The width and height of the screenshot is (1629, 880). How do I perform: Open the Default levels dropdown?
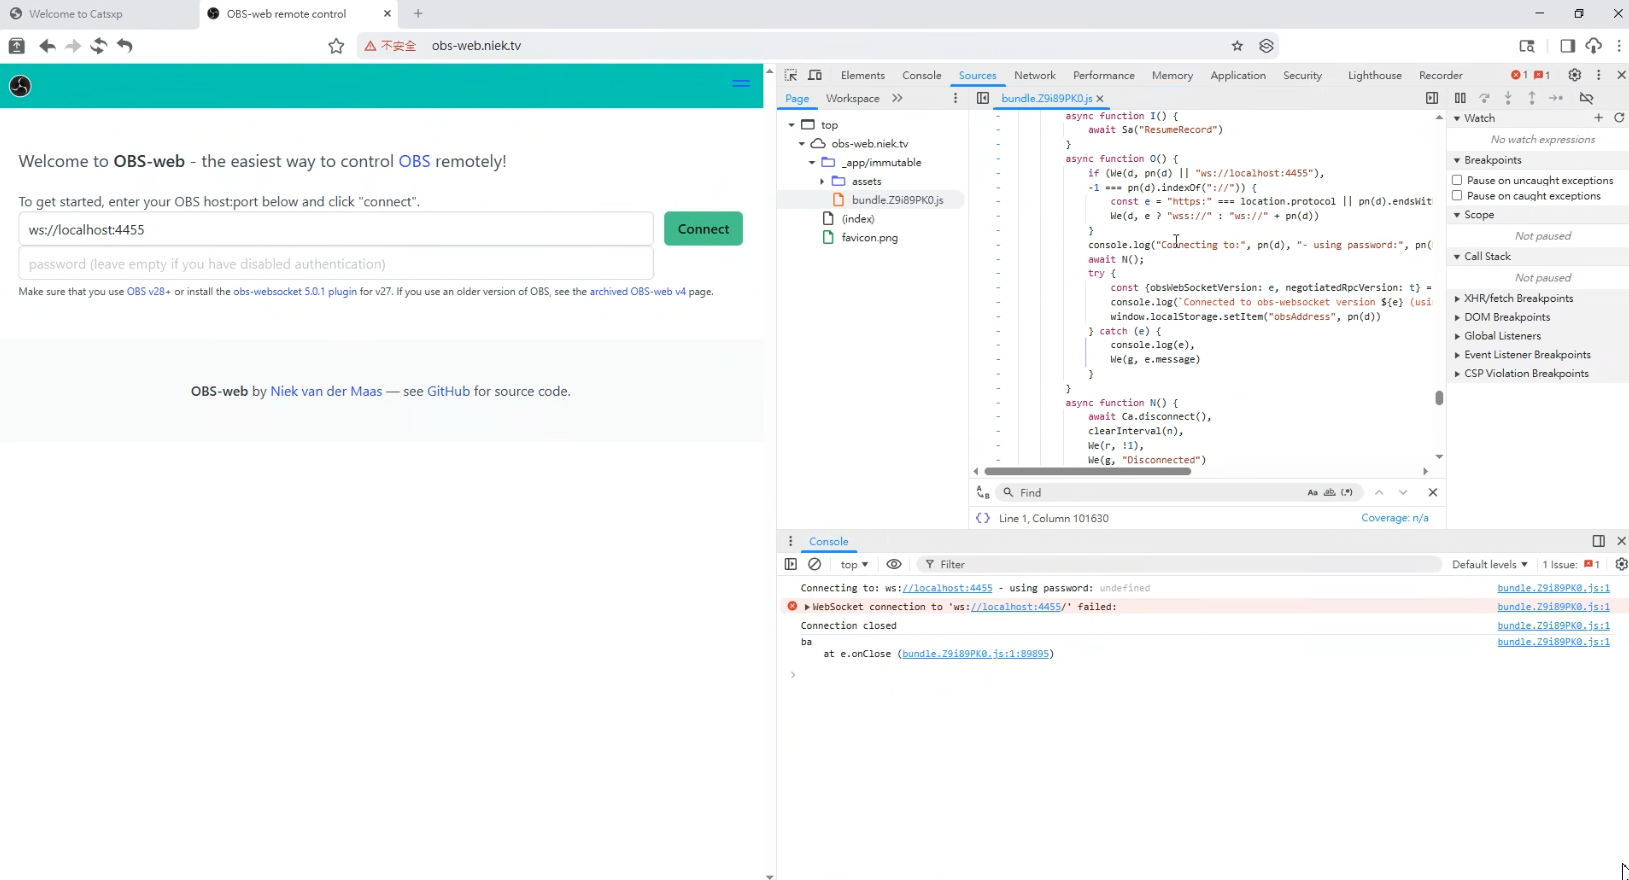(x=1489, y=564)
